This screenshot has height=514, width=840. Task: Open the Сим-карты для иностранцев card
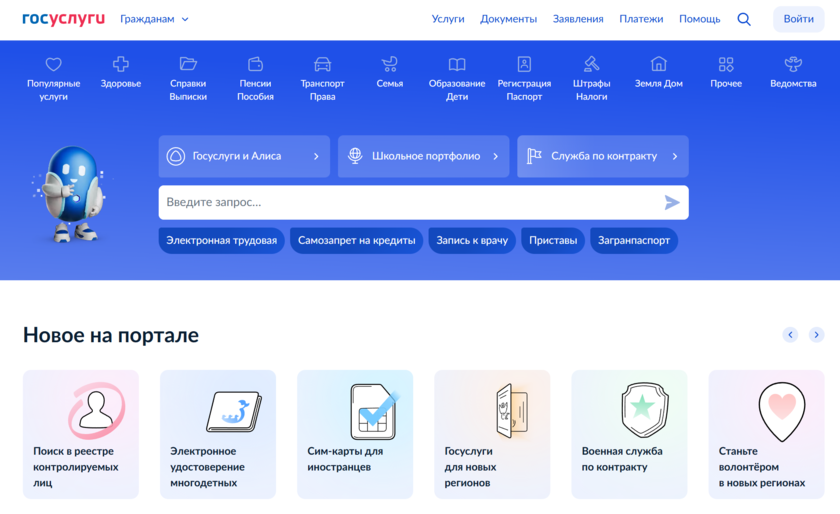tap(355, 434)
